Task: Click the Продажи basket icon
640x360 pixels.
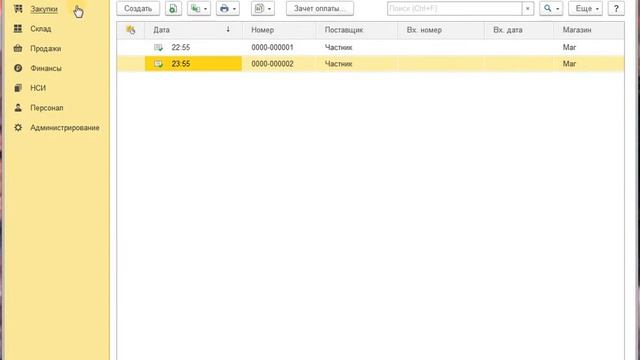Action: pyautogui.click(x=18, y=48)
